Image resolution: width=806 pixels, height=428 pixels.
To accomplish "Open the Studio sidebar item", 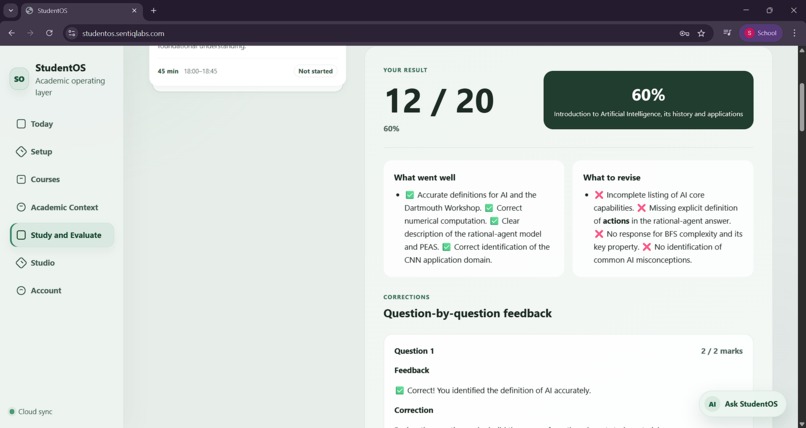I will (62, 263).
